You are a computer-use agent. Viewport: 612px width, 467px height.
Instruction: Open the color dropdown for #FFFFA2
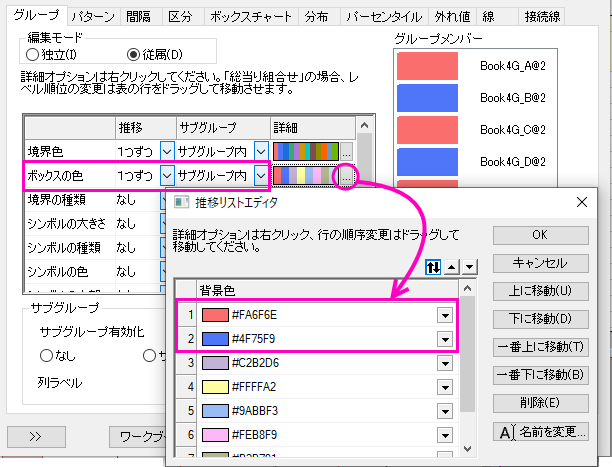[x=445, y=387]
